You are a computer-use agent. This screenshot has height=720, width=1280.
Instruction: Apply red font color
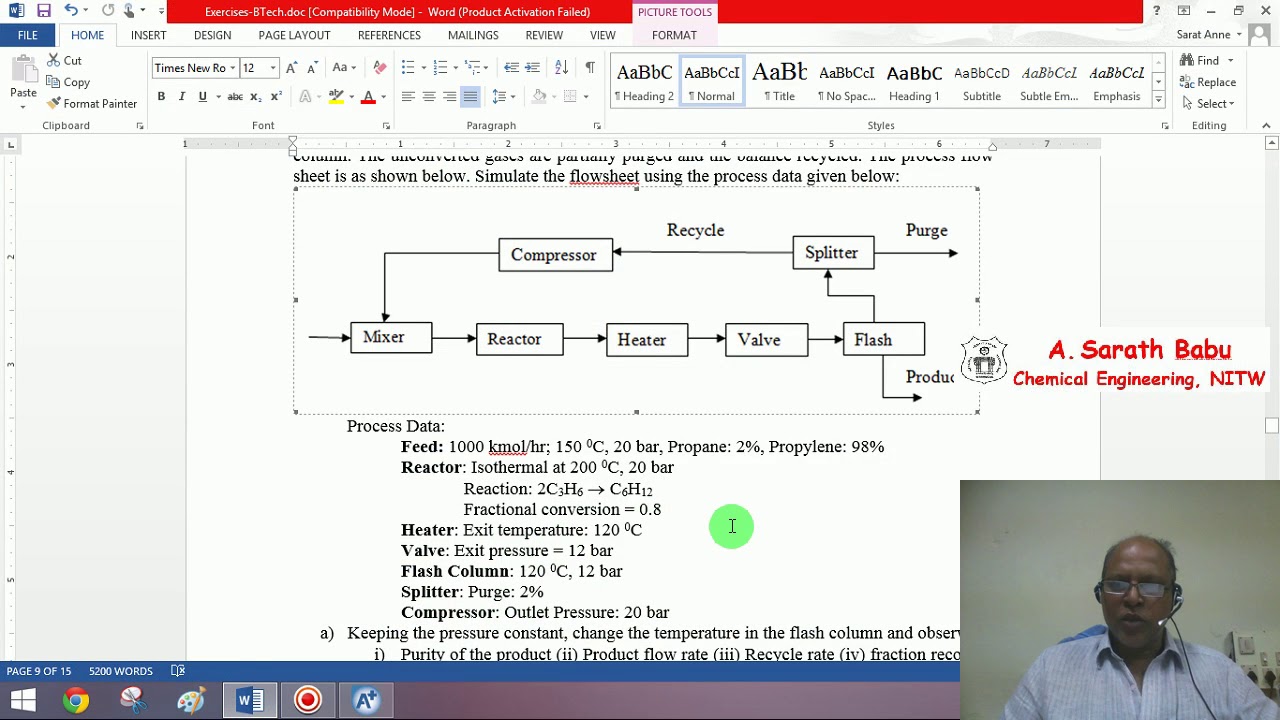coord(368,96)
